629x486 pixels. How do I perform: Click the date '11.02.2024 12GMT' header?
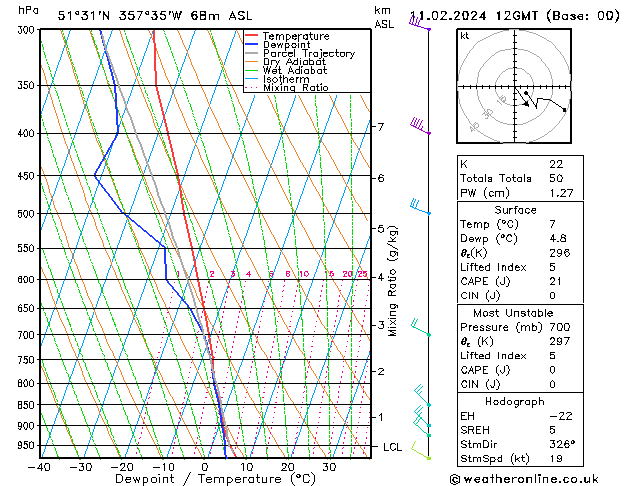coord(474,16)
